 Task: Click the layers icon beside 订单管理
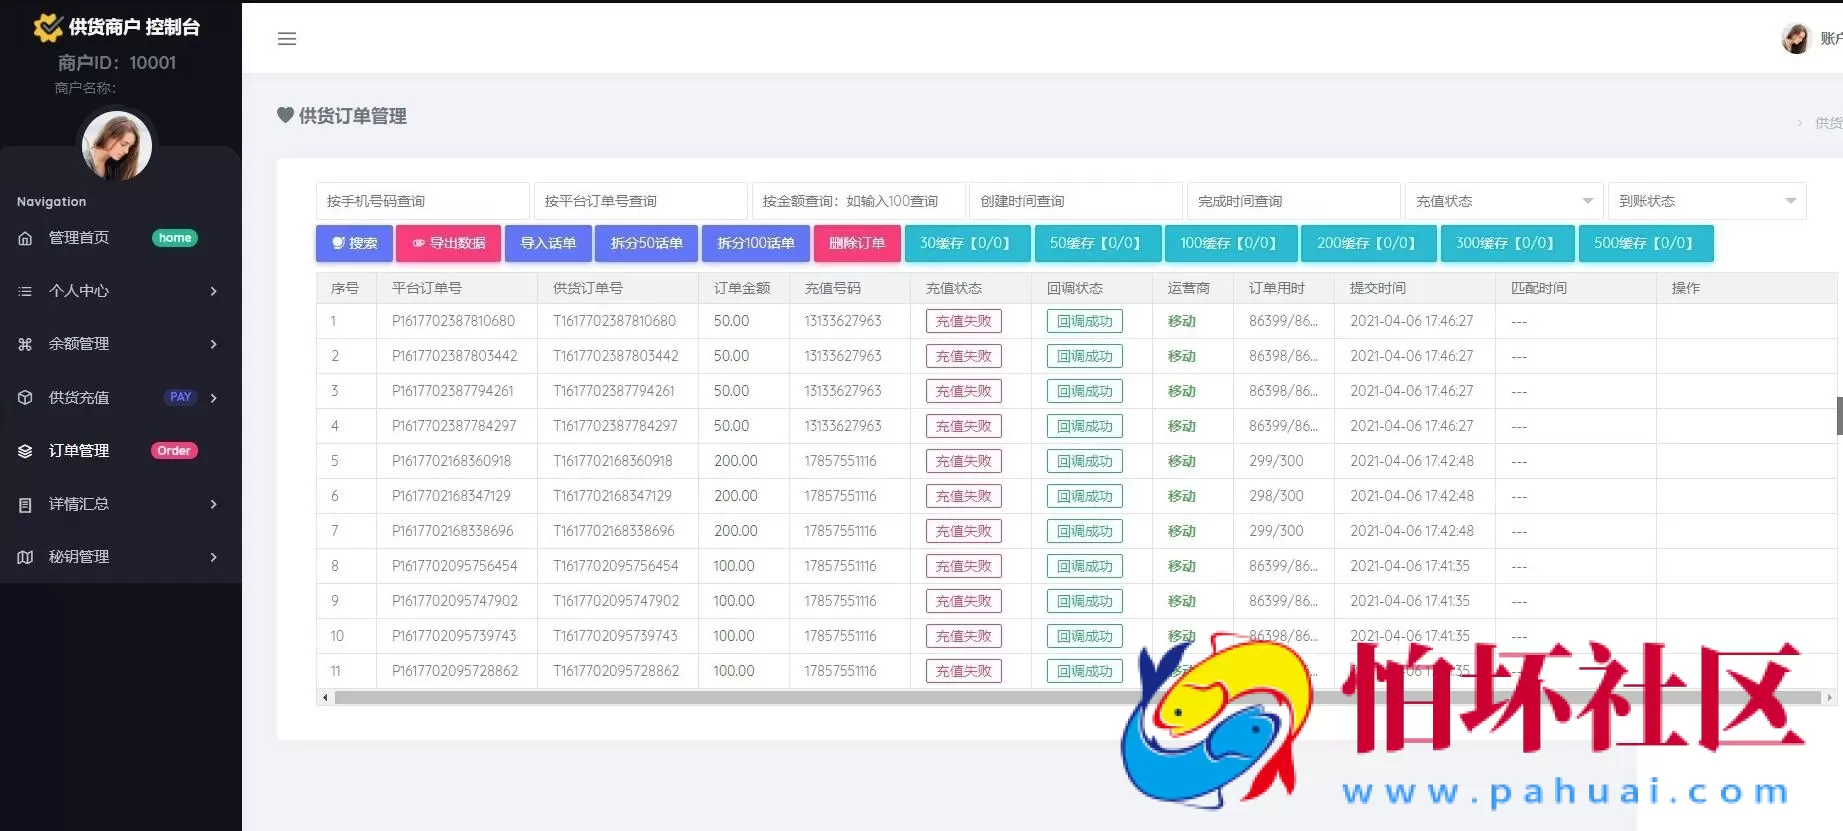[x=26, y=451]
